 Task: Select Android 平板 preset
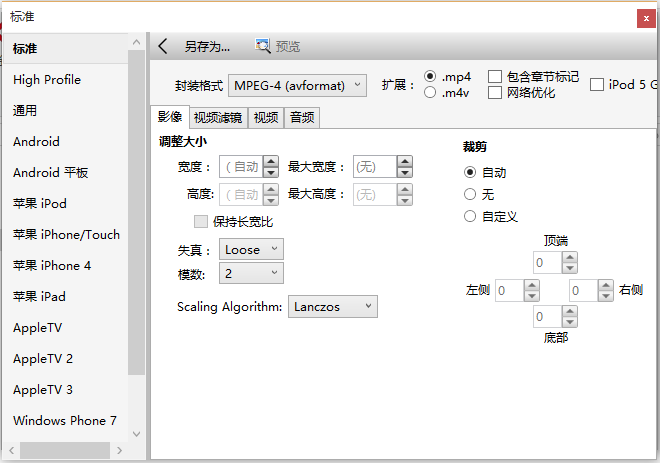tap(65, 173)
